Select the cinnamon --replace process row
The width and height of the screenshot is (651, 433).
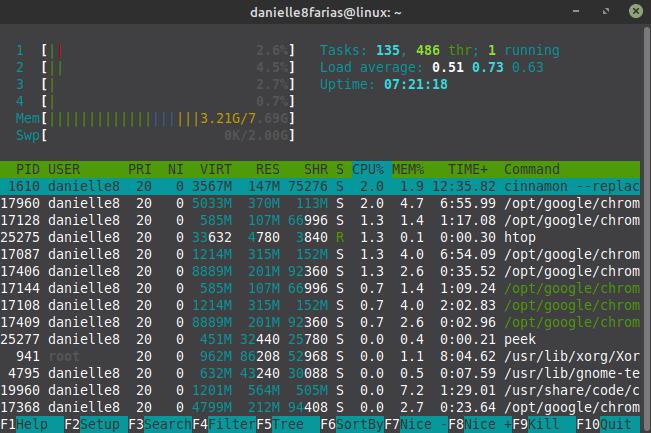(x=320, y=186)
